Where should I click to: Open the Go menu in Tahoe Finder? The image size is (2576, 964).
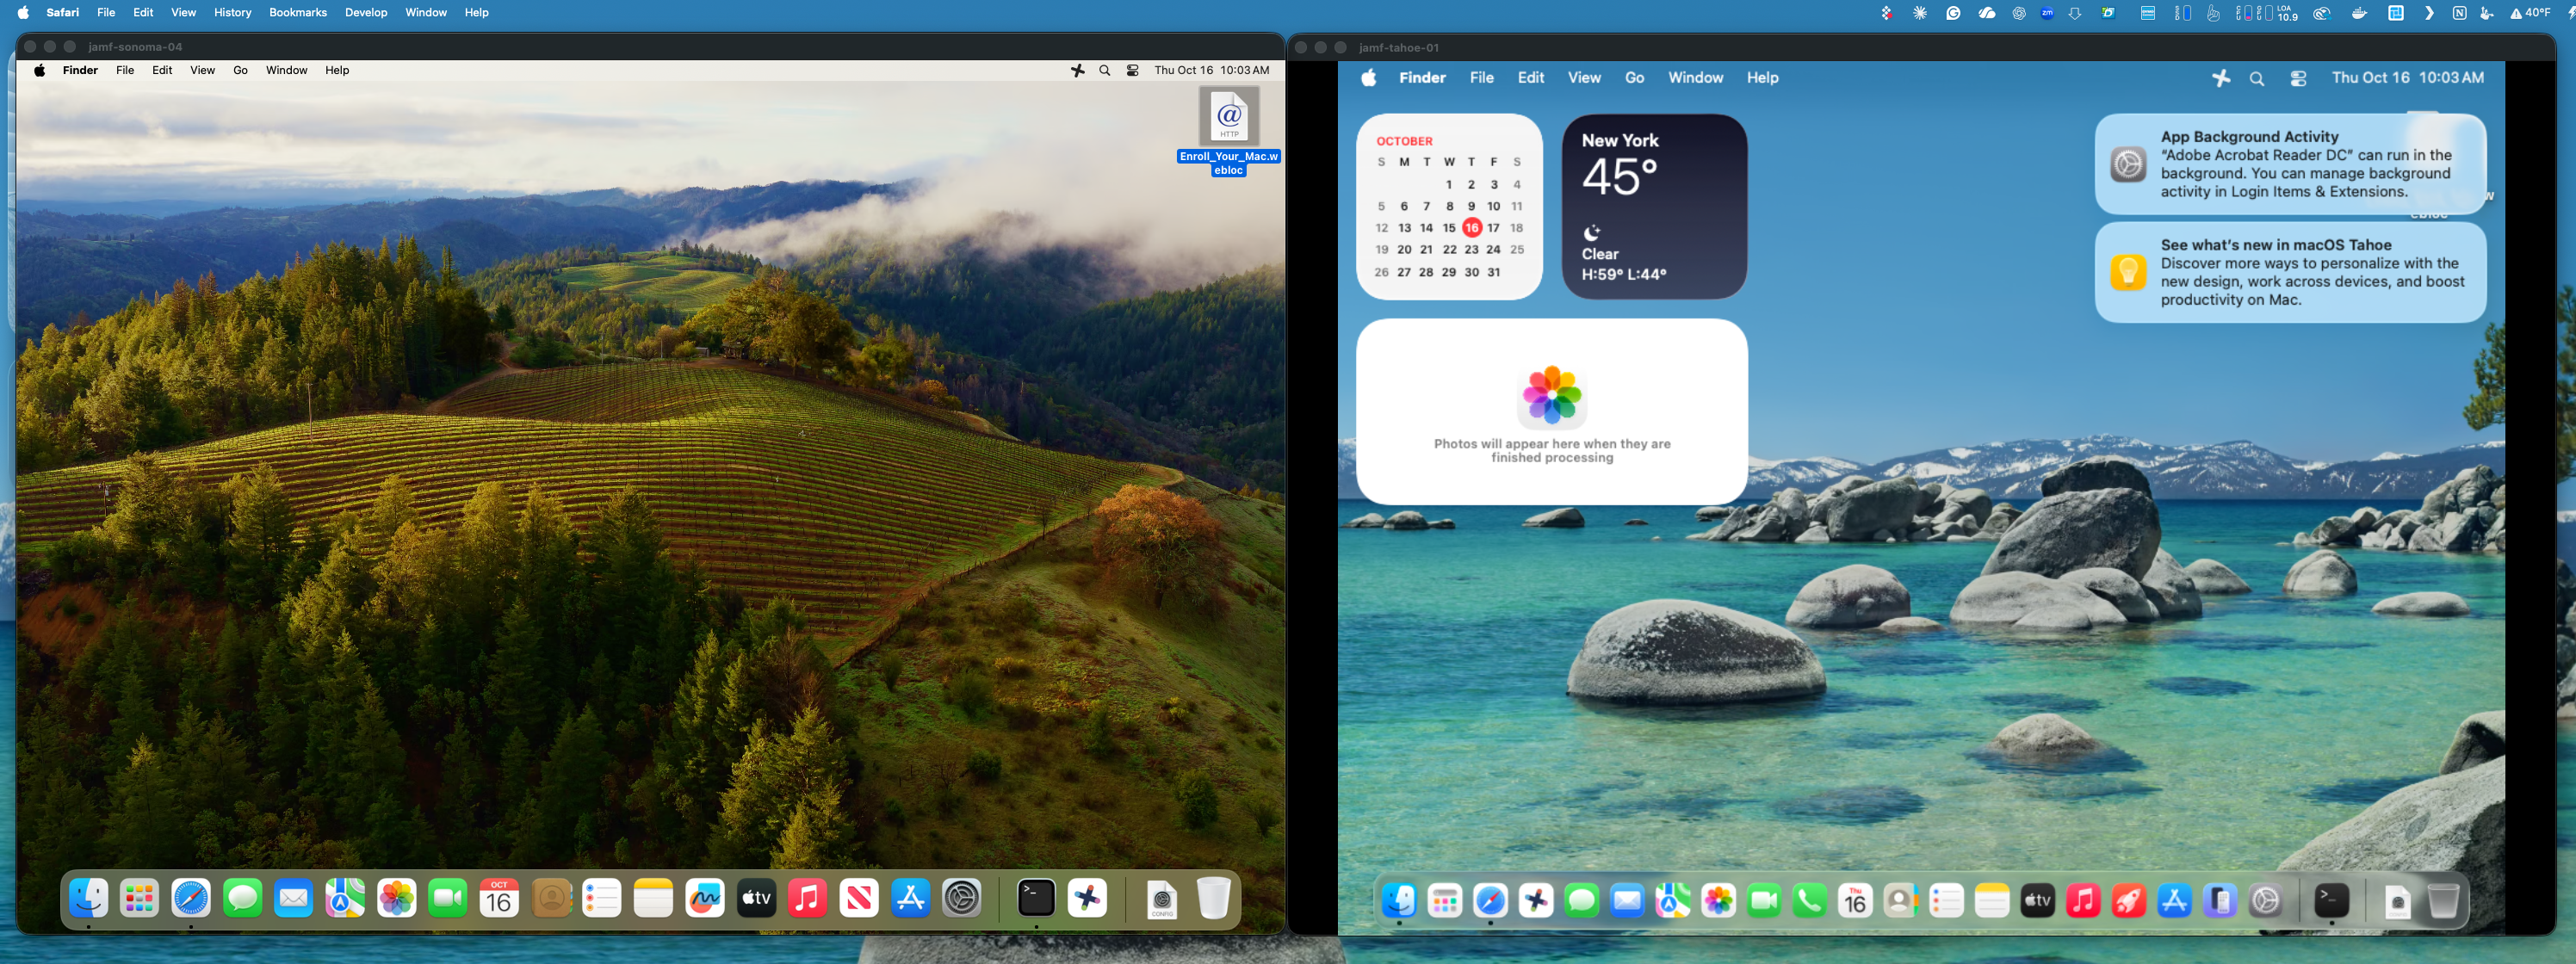[1634, 78]
